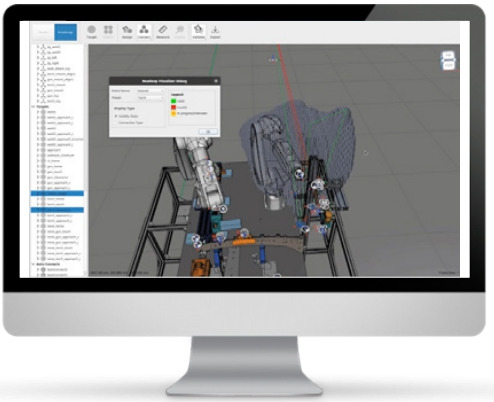Click the OK button in the visualizer dialog
The height and width of the screenshot is (402, 494).
(x=208, y=132)
